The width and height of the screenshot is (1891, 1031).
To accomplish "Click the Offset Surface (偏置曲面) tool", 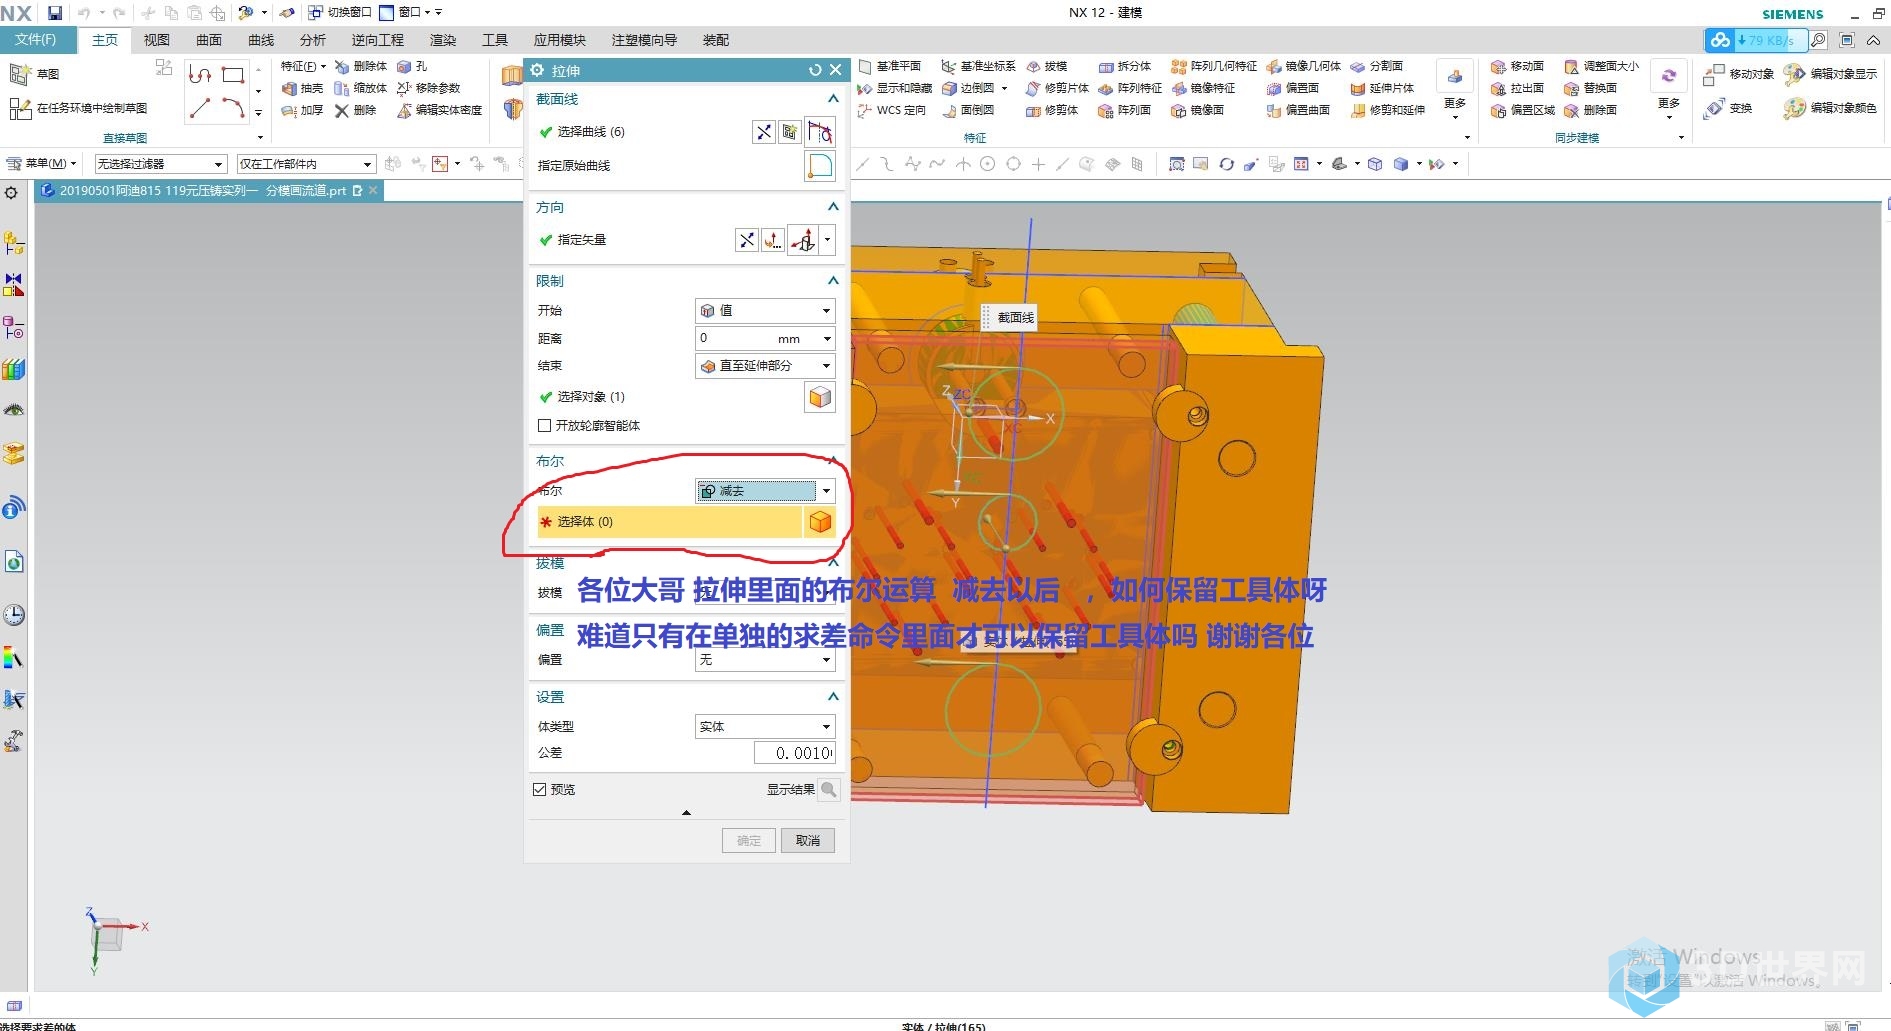I will tap(1298, 110).
